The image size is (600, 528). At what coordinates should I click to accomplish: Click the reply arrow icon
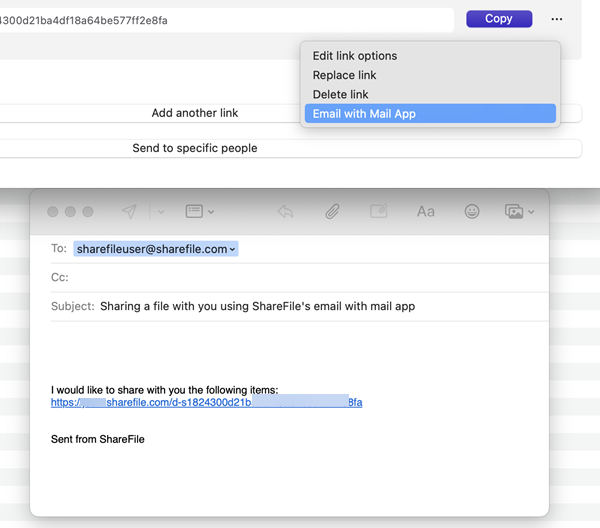285,211
